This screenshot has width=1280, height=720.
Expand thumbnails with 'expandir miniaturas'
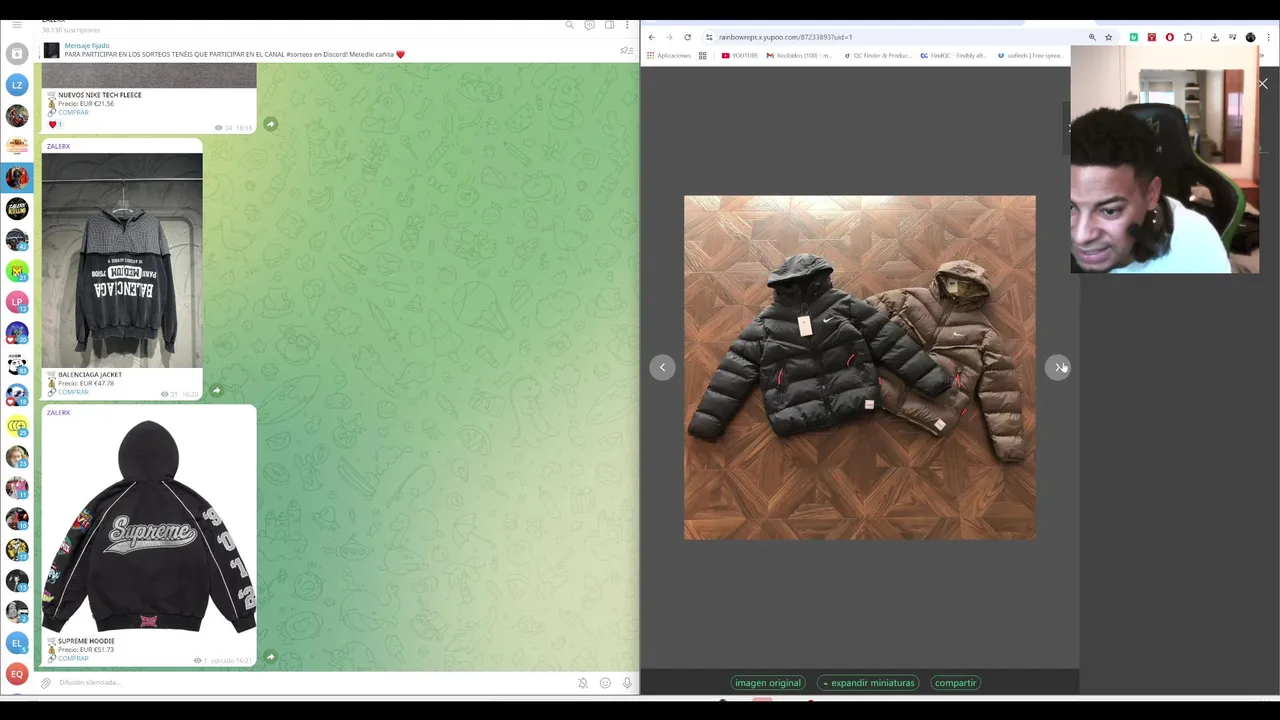(868, 683)
